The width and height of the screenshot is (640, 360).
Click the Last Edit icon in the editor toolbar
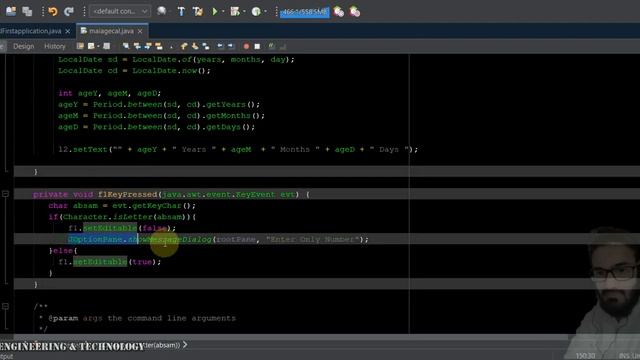coord(80,46)
